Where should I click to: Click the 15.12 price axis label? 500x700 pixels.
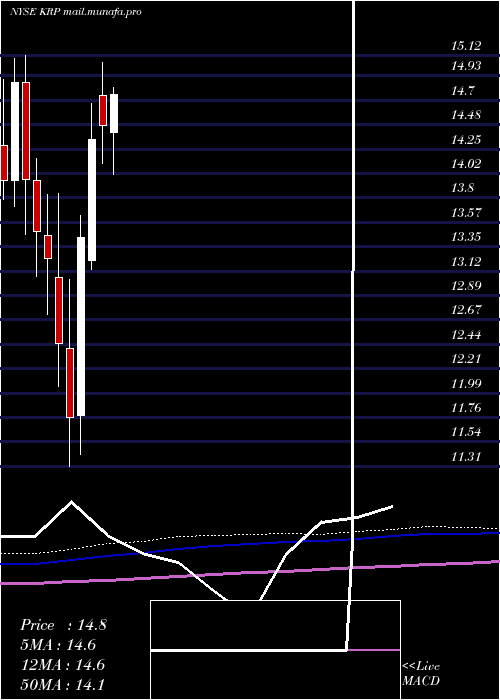point(466,46)
